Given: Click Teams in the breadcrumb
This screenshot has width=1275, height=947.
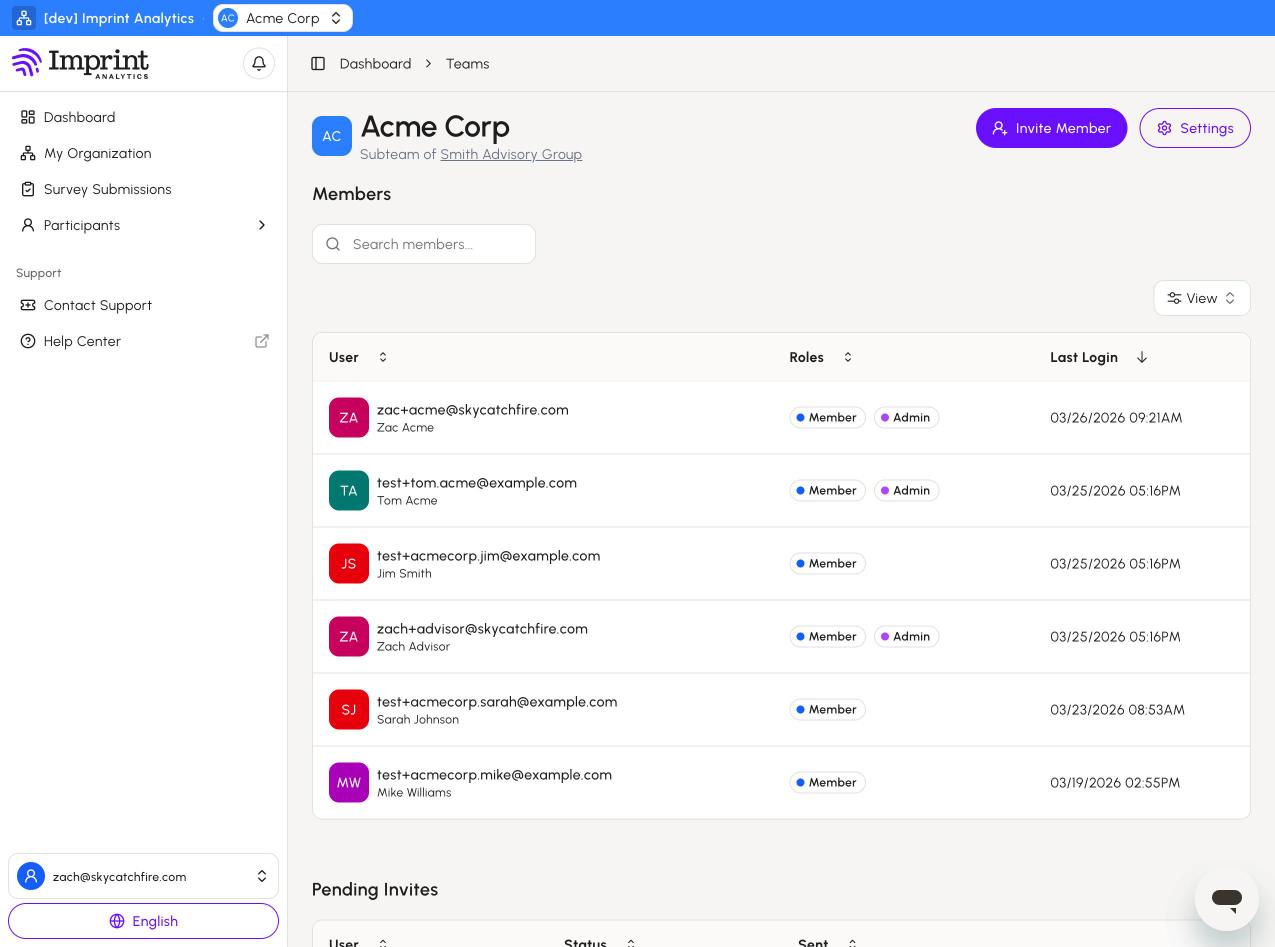Looking at the screenshot, I should pos(467,64).
